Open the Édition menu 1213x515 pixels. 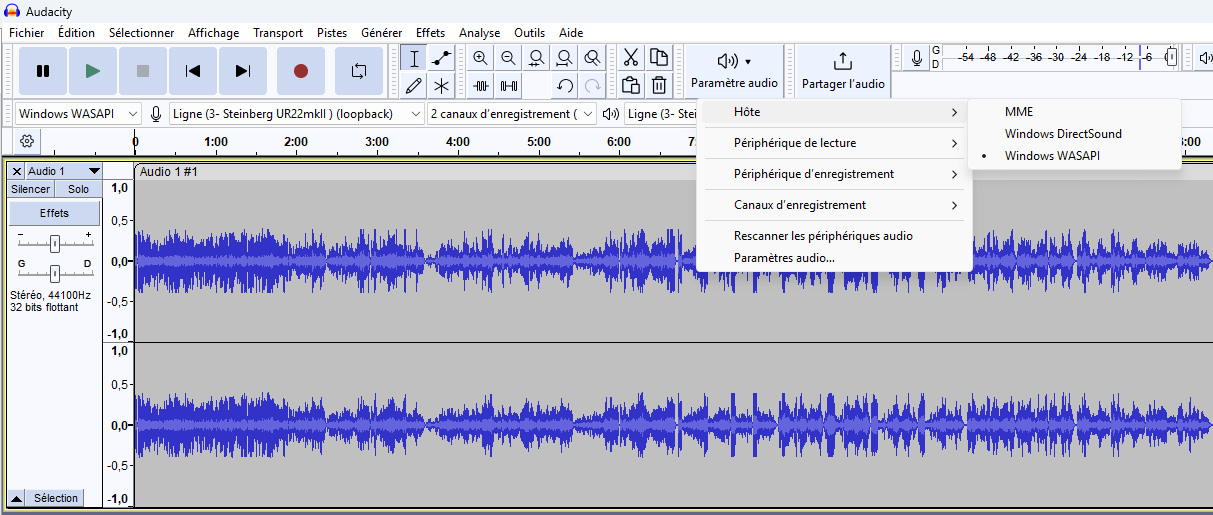77,33
